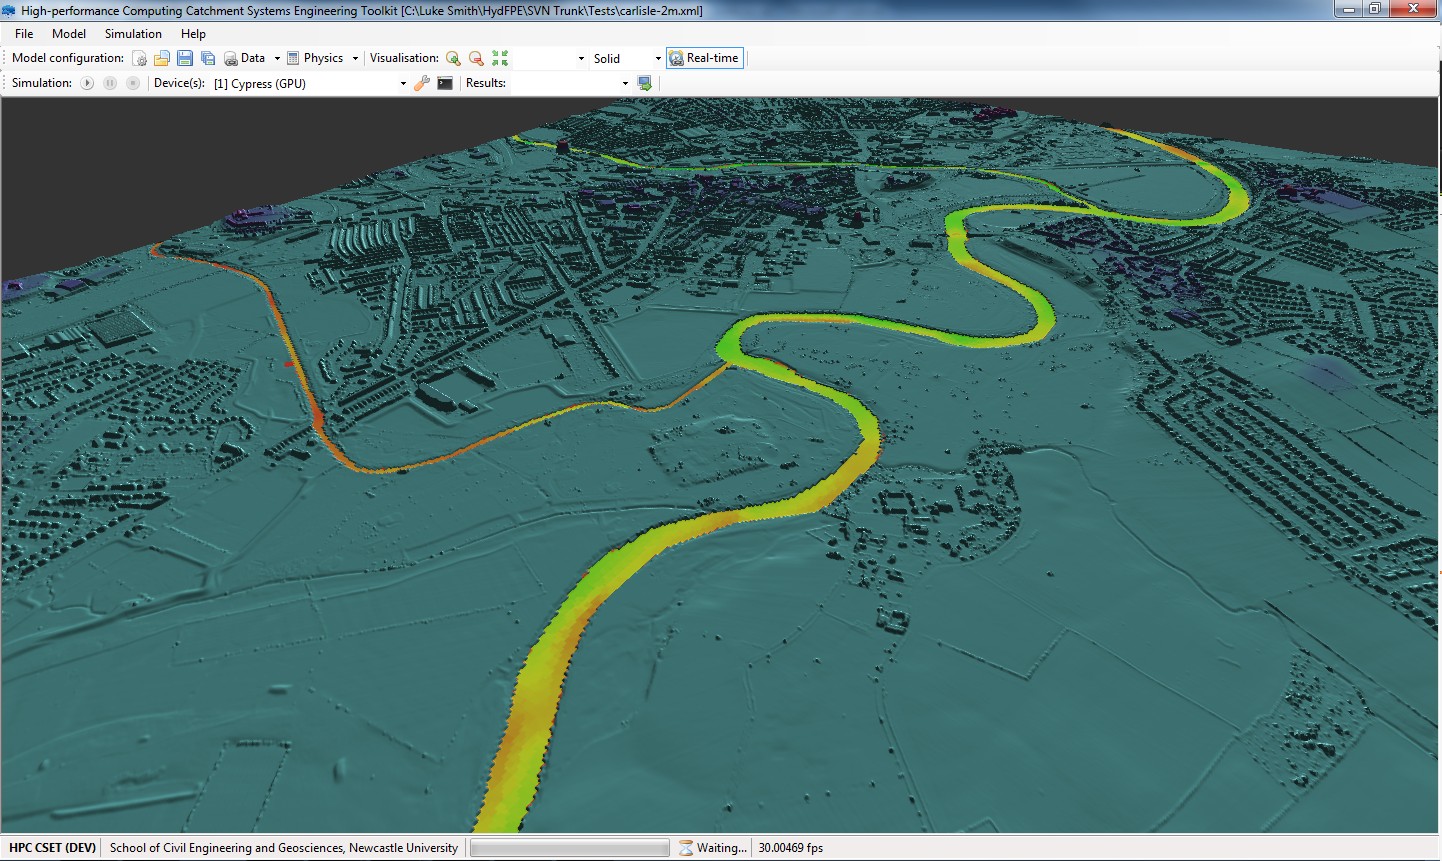Pause the simulation

click(110, 84)
